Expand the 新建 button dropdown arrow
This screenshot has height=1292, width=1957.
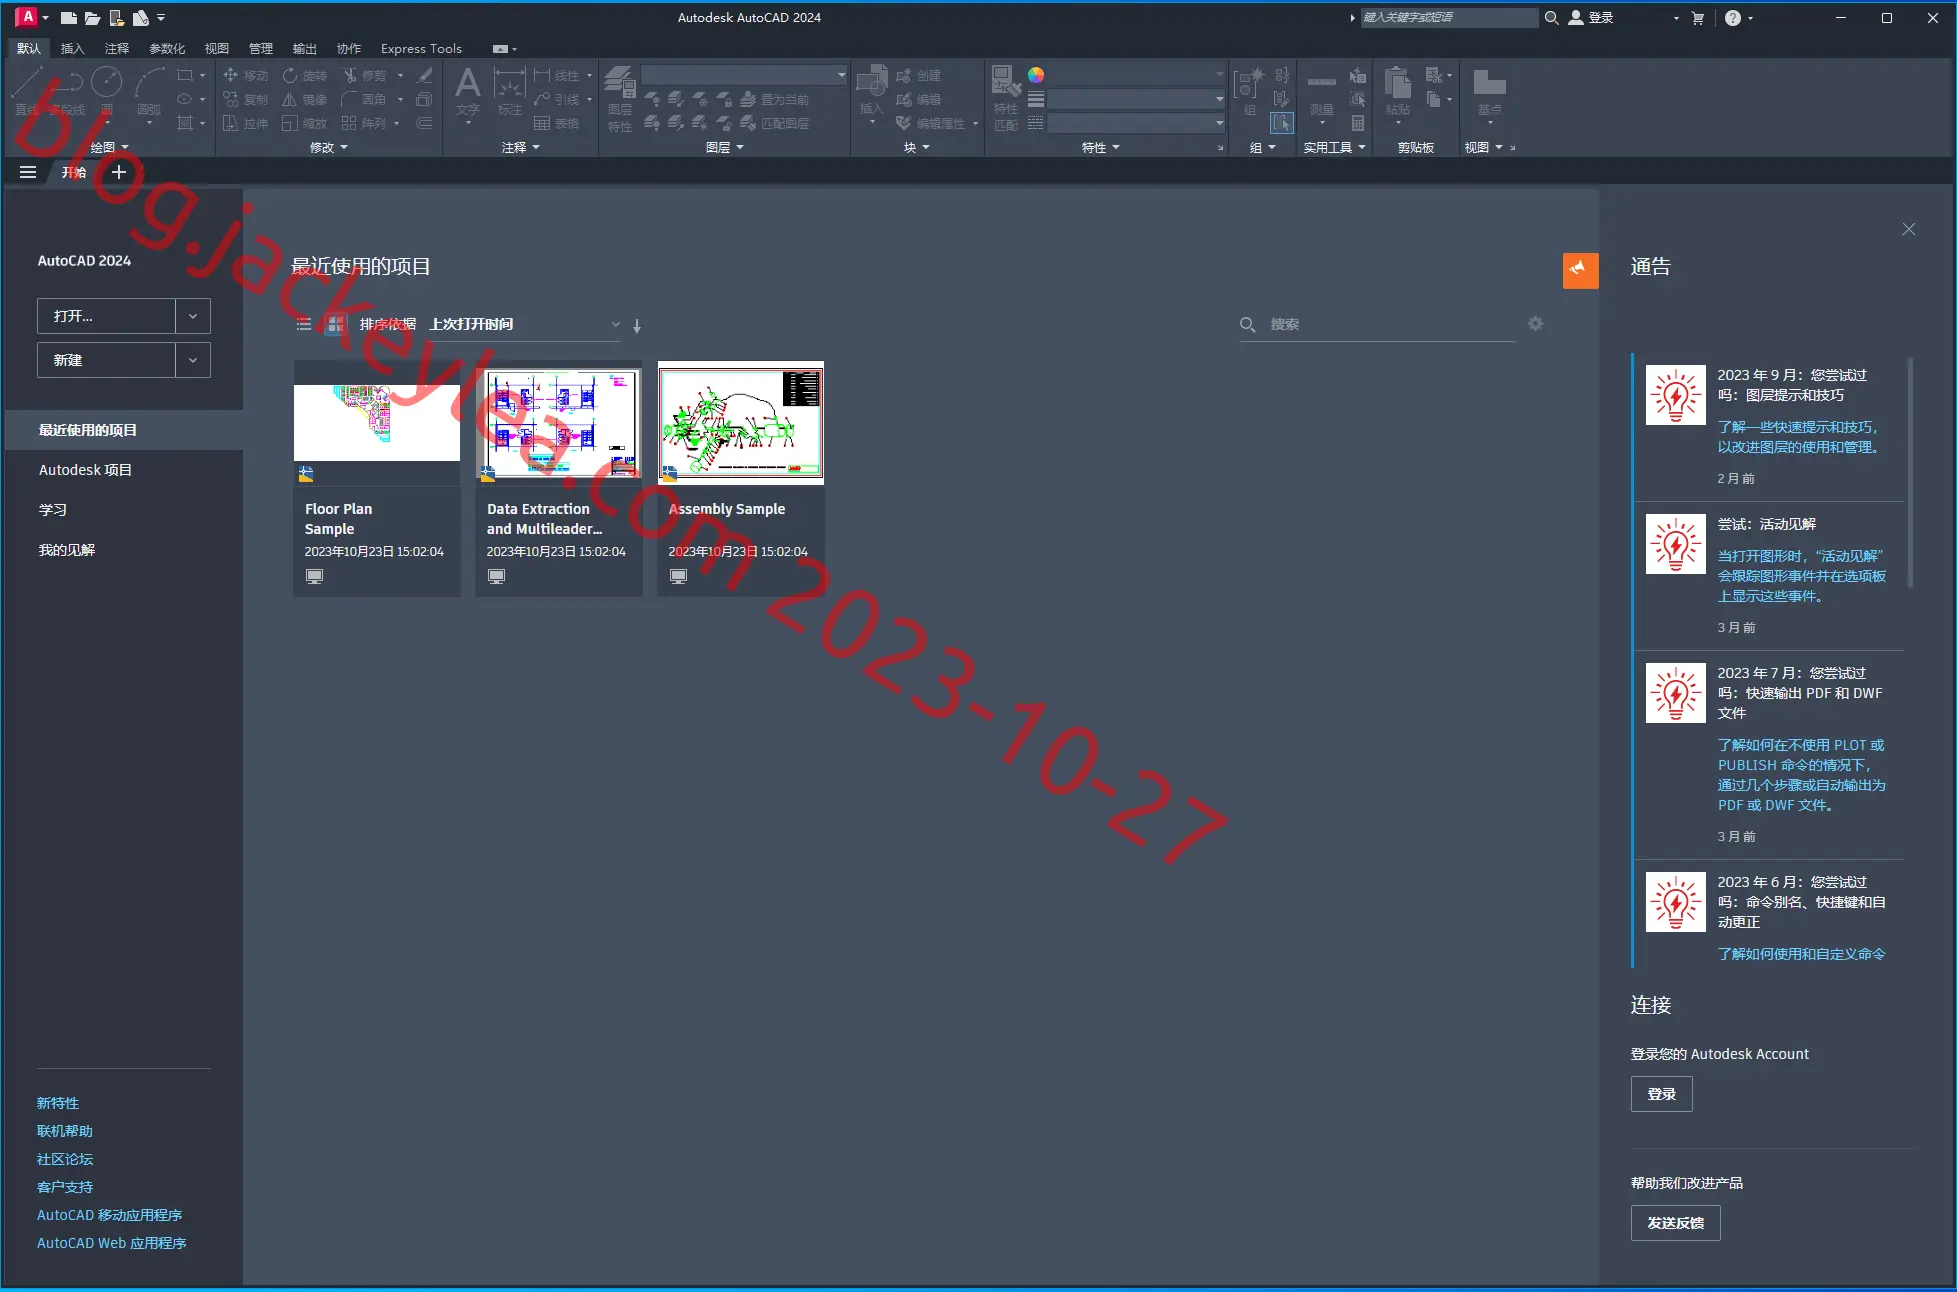193,360
